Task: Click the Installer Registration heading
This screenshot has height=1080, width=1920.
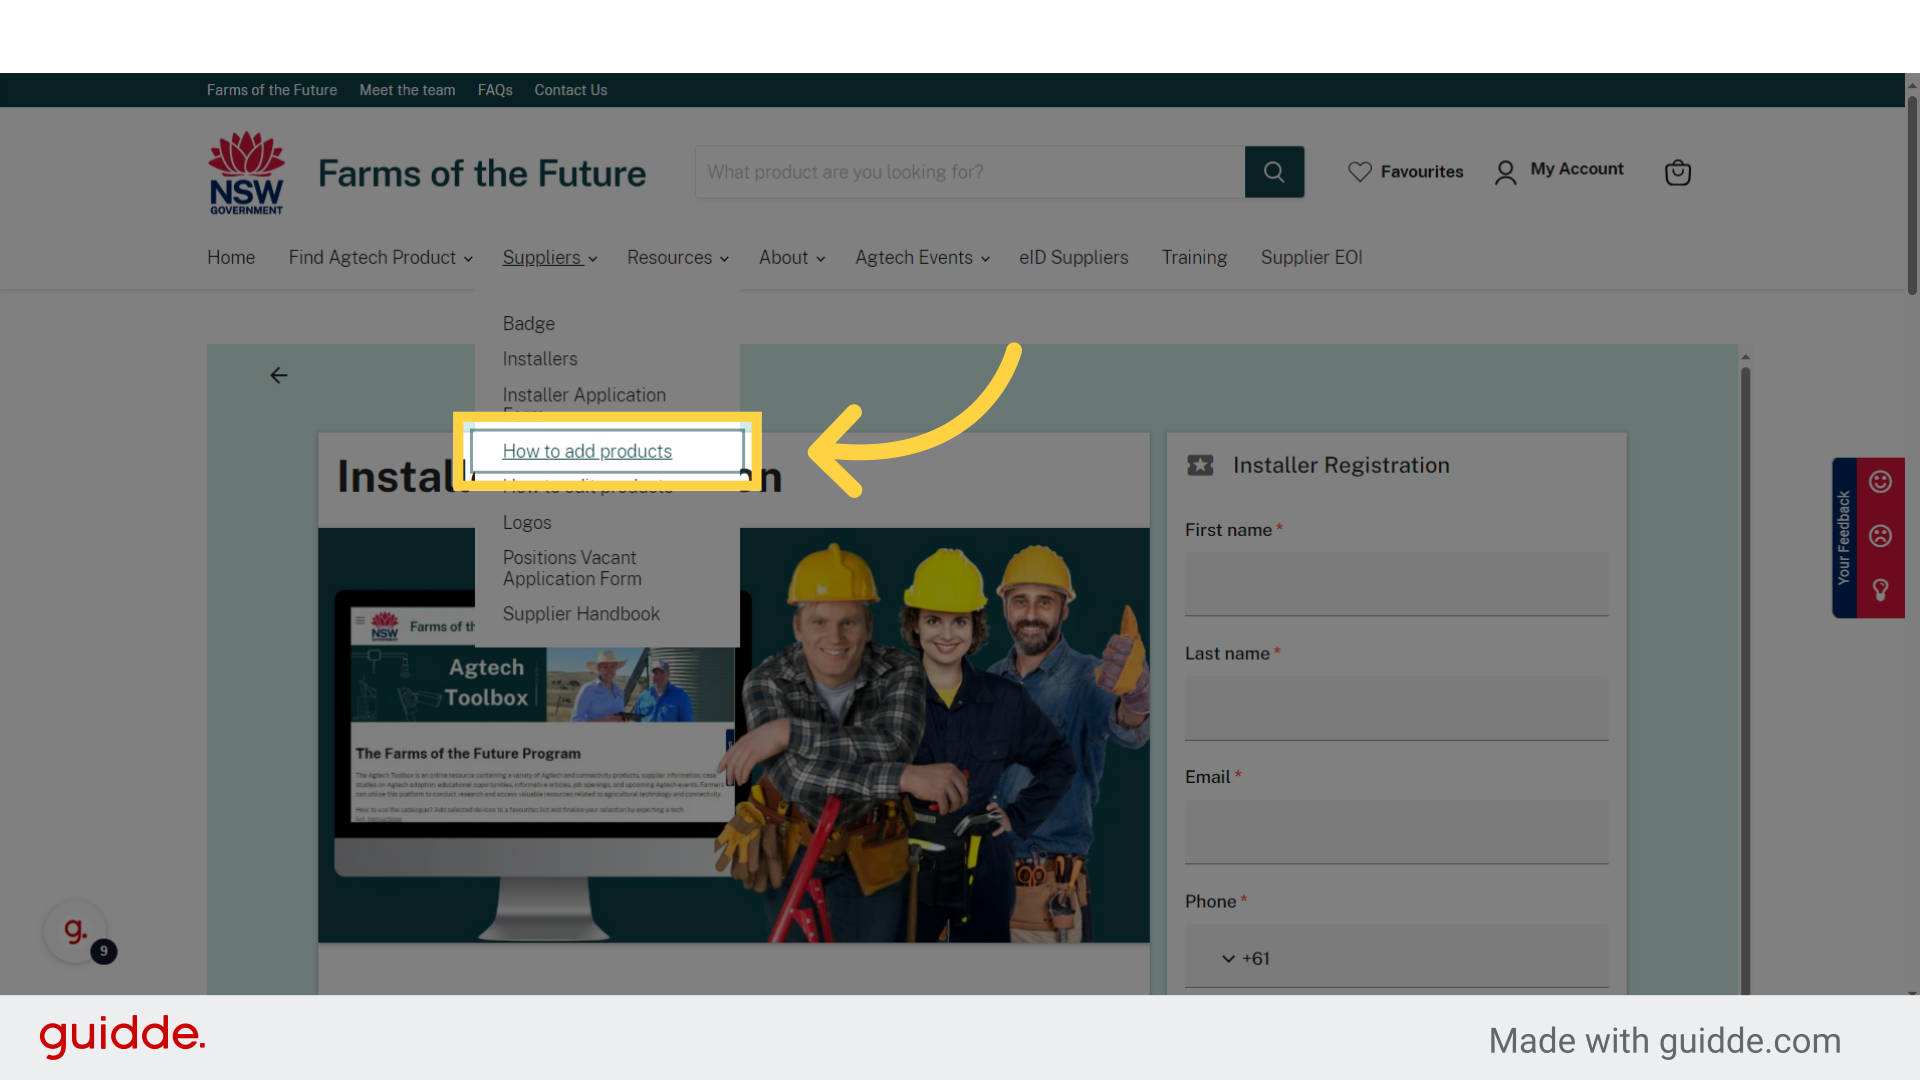Action: tap(1341, 465)
